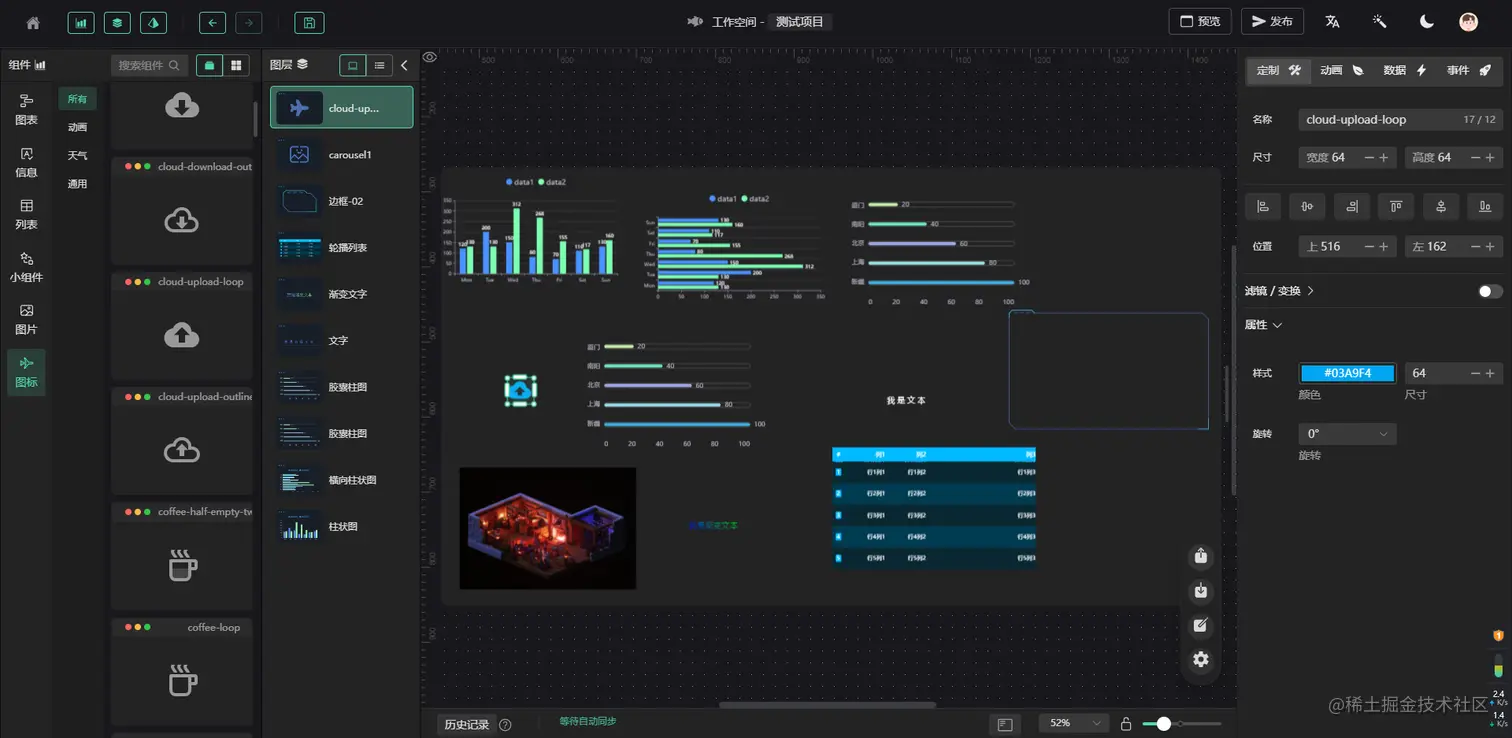Open the 历史记录 history button
Viewport: 1512px width, 738px height.
click(467, 724)
